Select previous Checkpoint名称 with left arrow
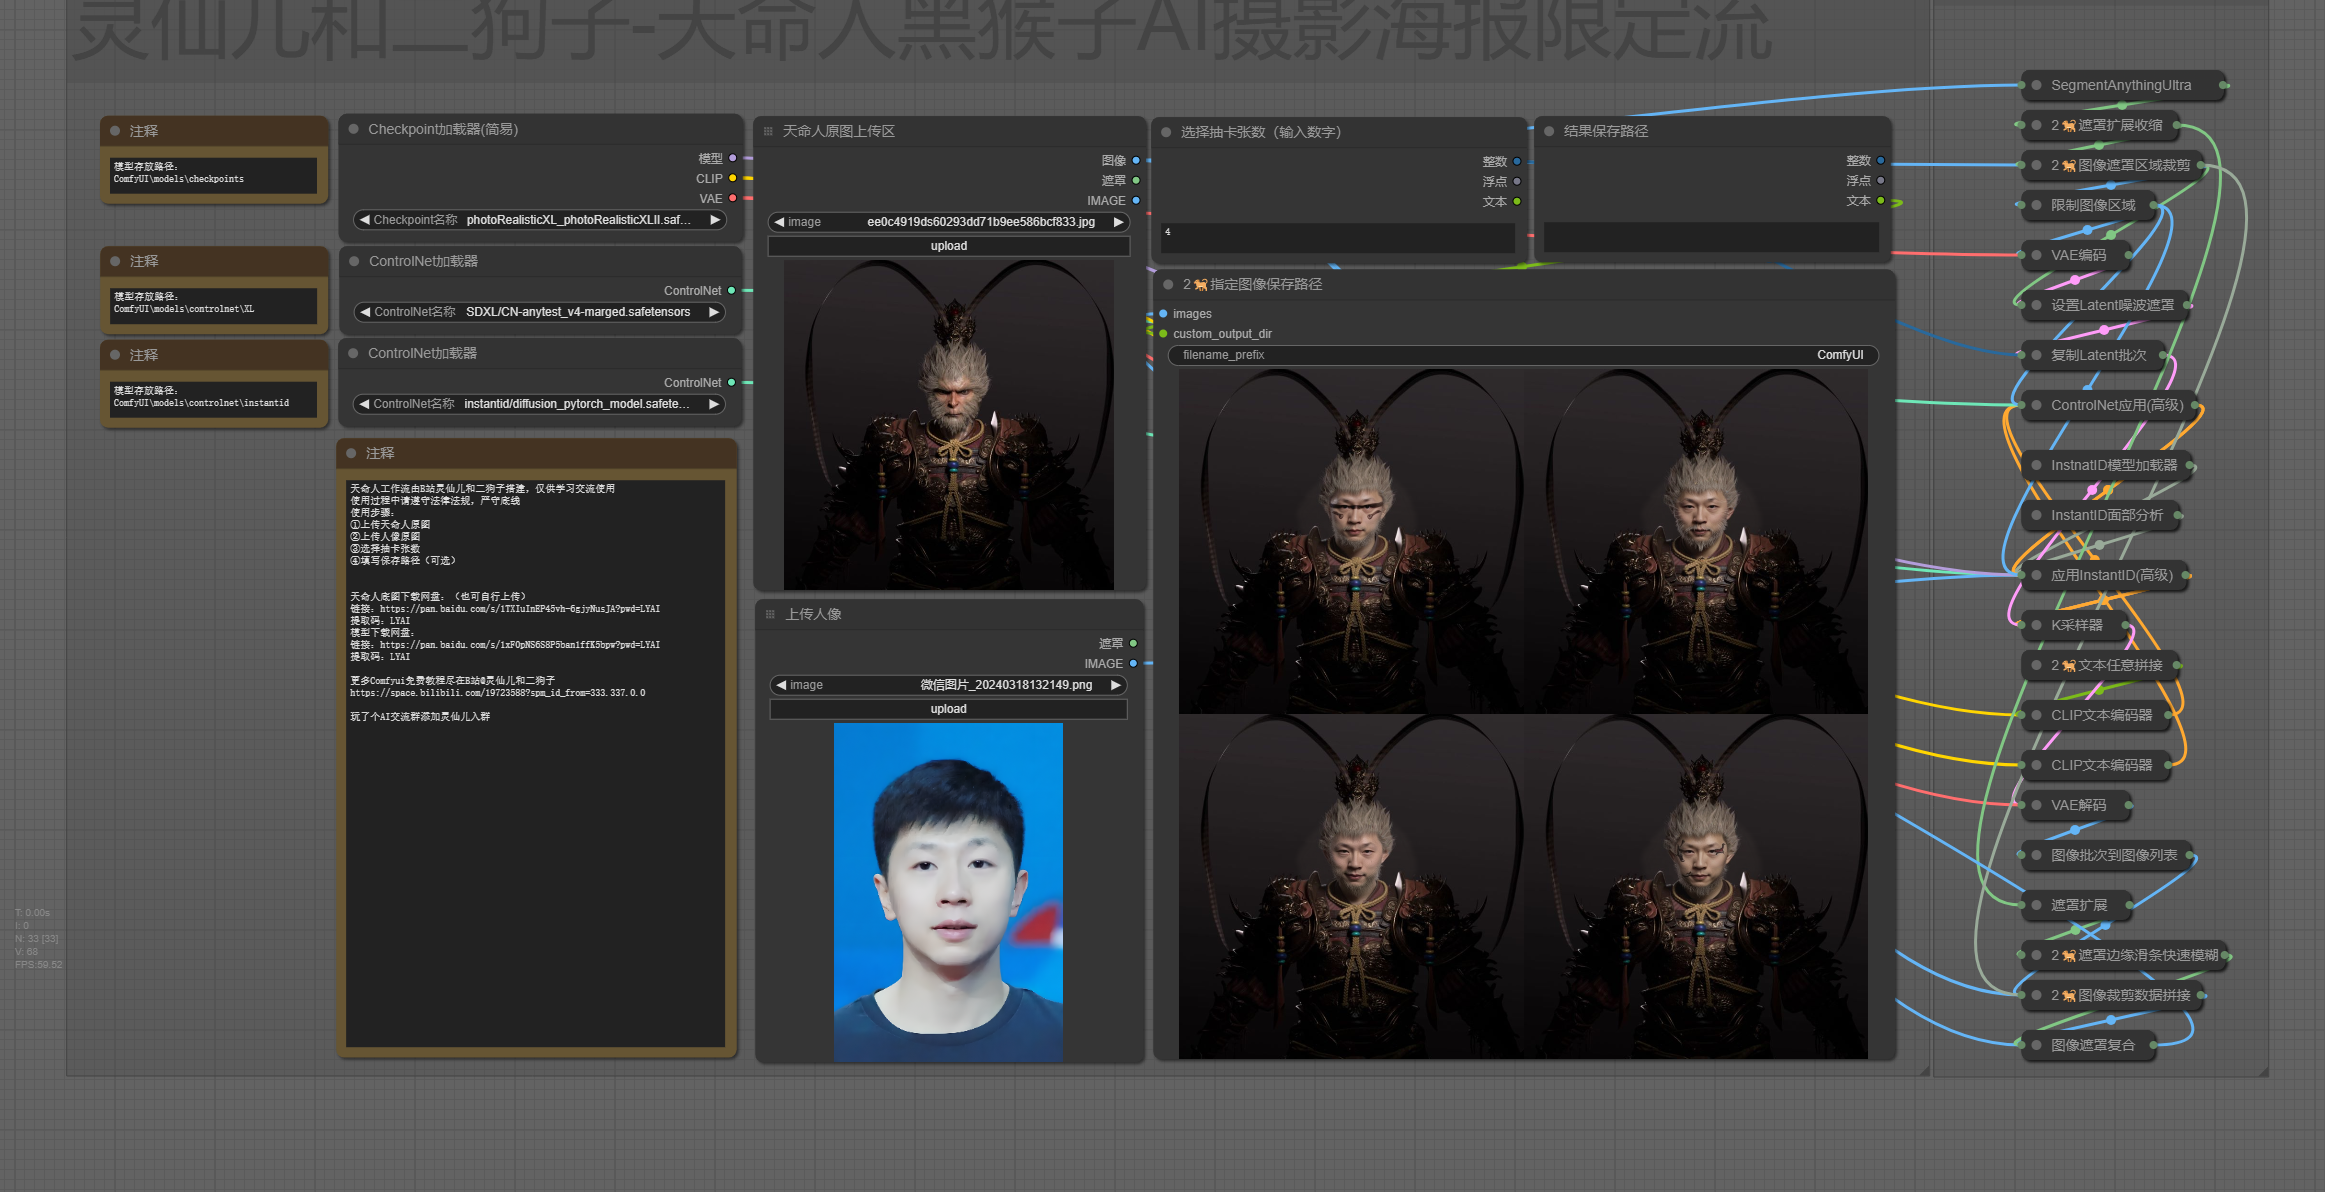 pos(364,220)
